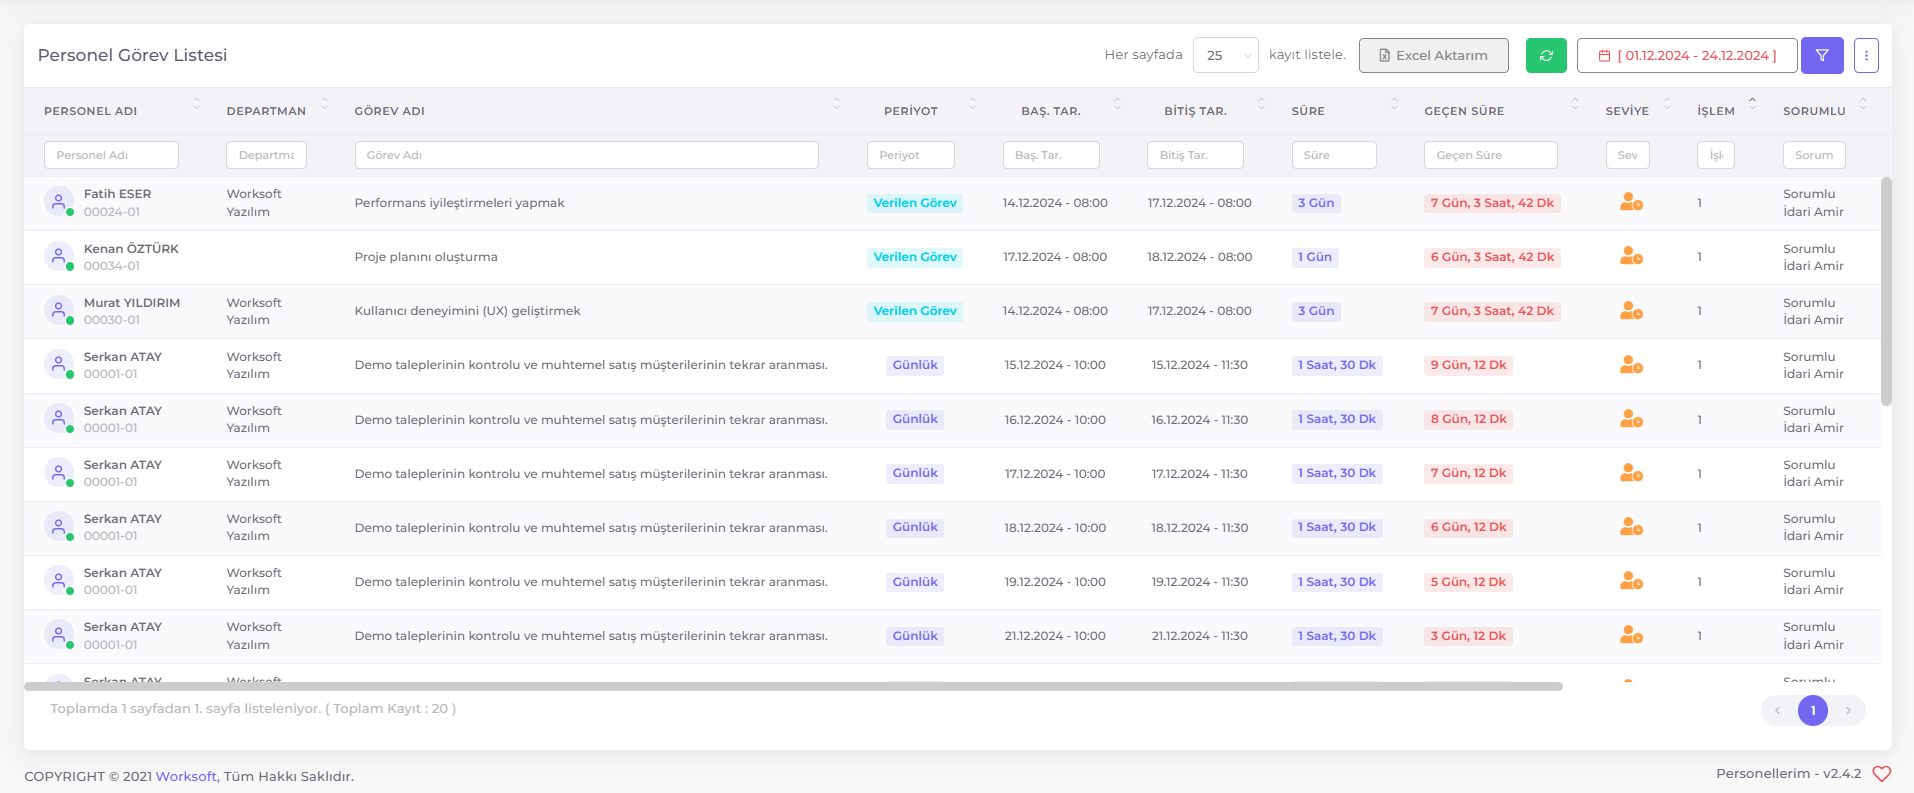Screen dimensions: 1914x793
Task: Click the heart icon next to Personellerim version
Action: 1881,774
